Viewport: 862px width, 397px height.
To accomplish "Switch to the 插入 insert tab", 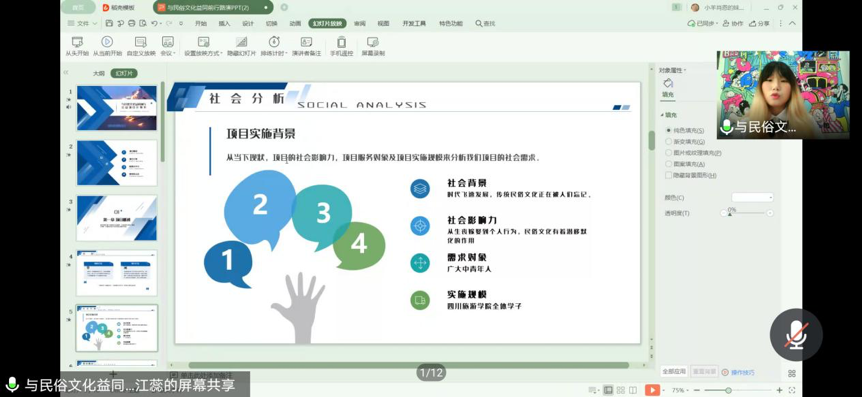I will (224, 23).
